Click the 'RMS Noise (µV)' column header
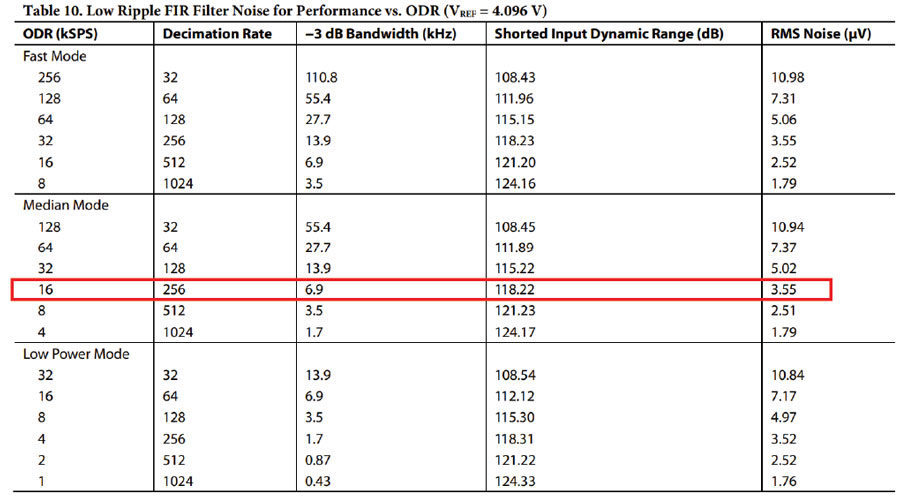Screen dimensions: 900x497 (x=821, y=34)
